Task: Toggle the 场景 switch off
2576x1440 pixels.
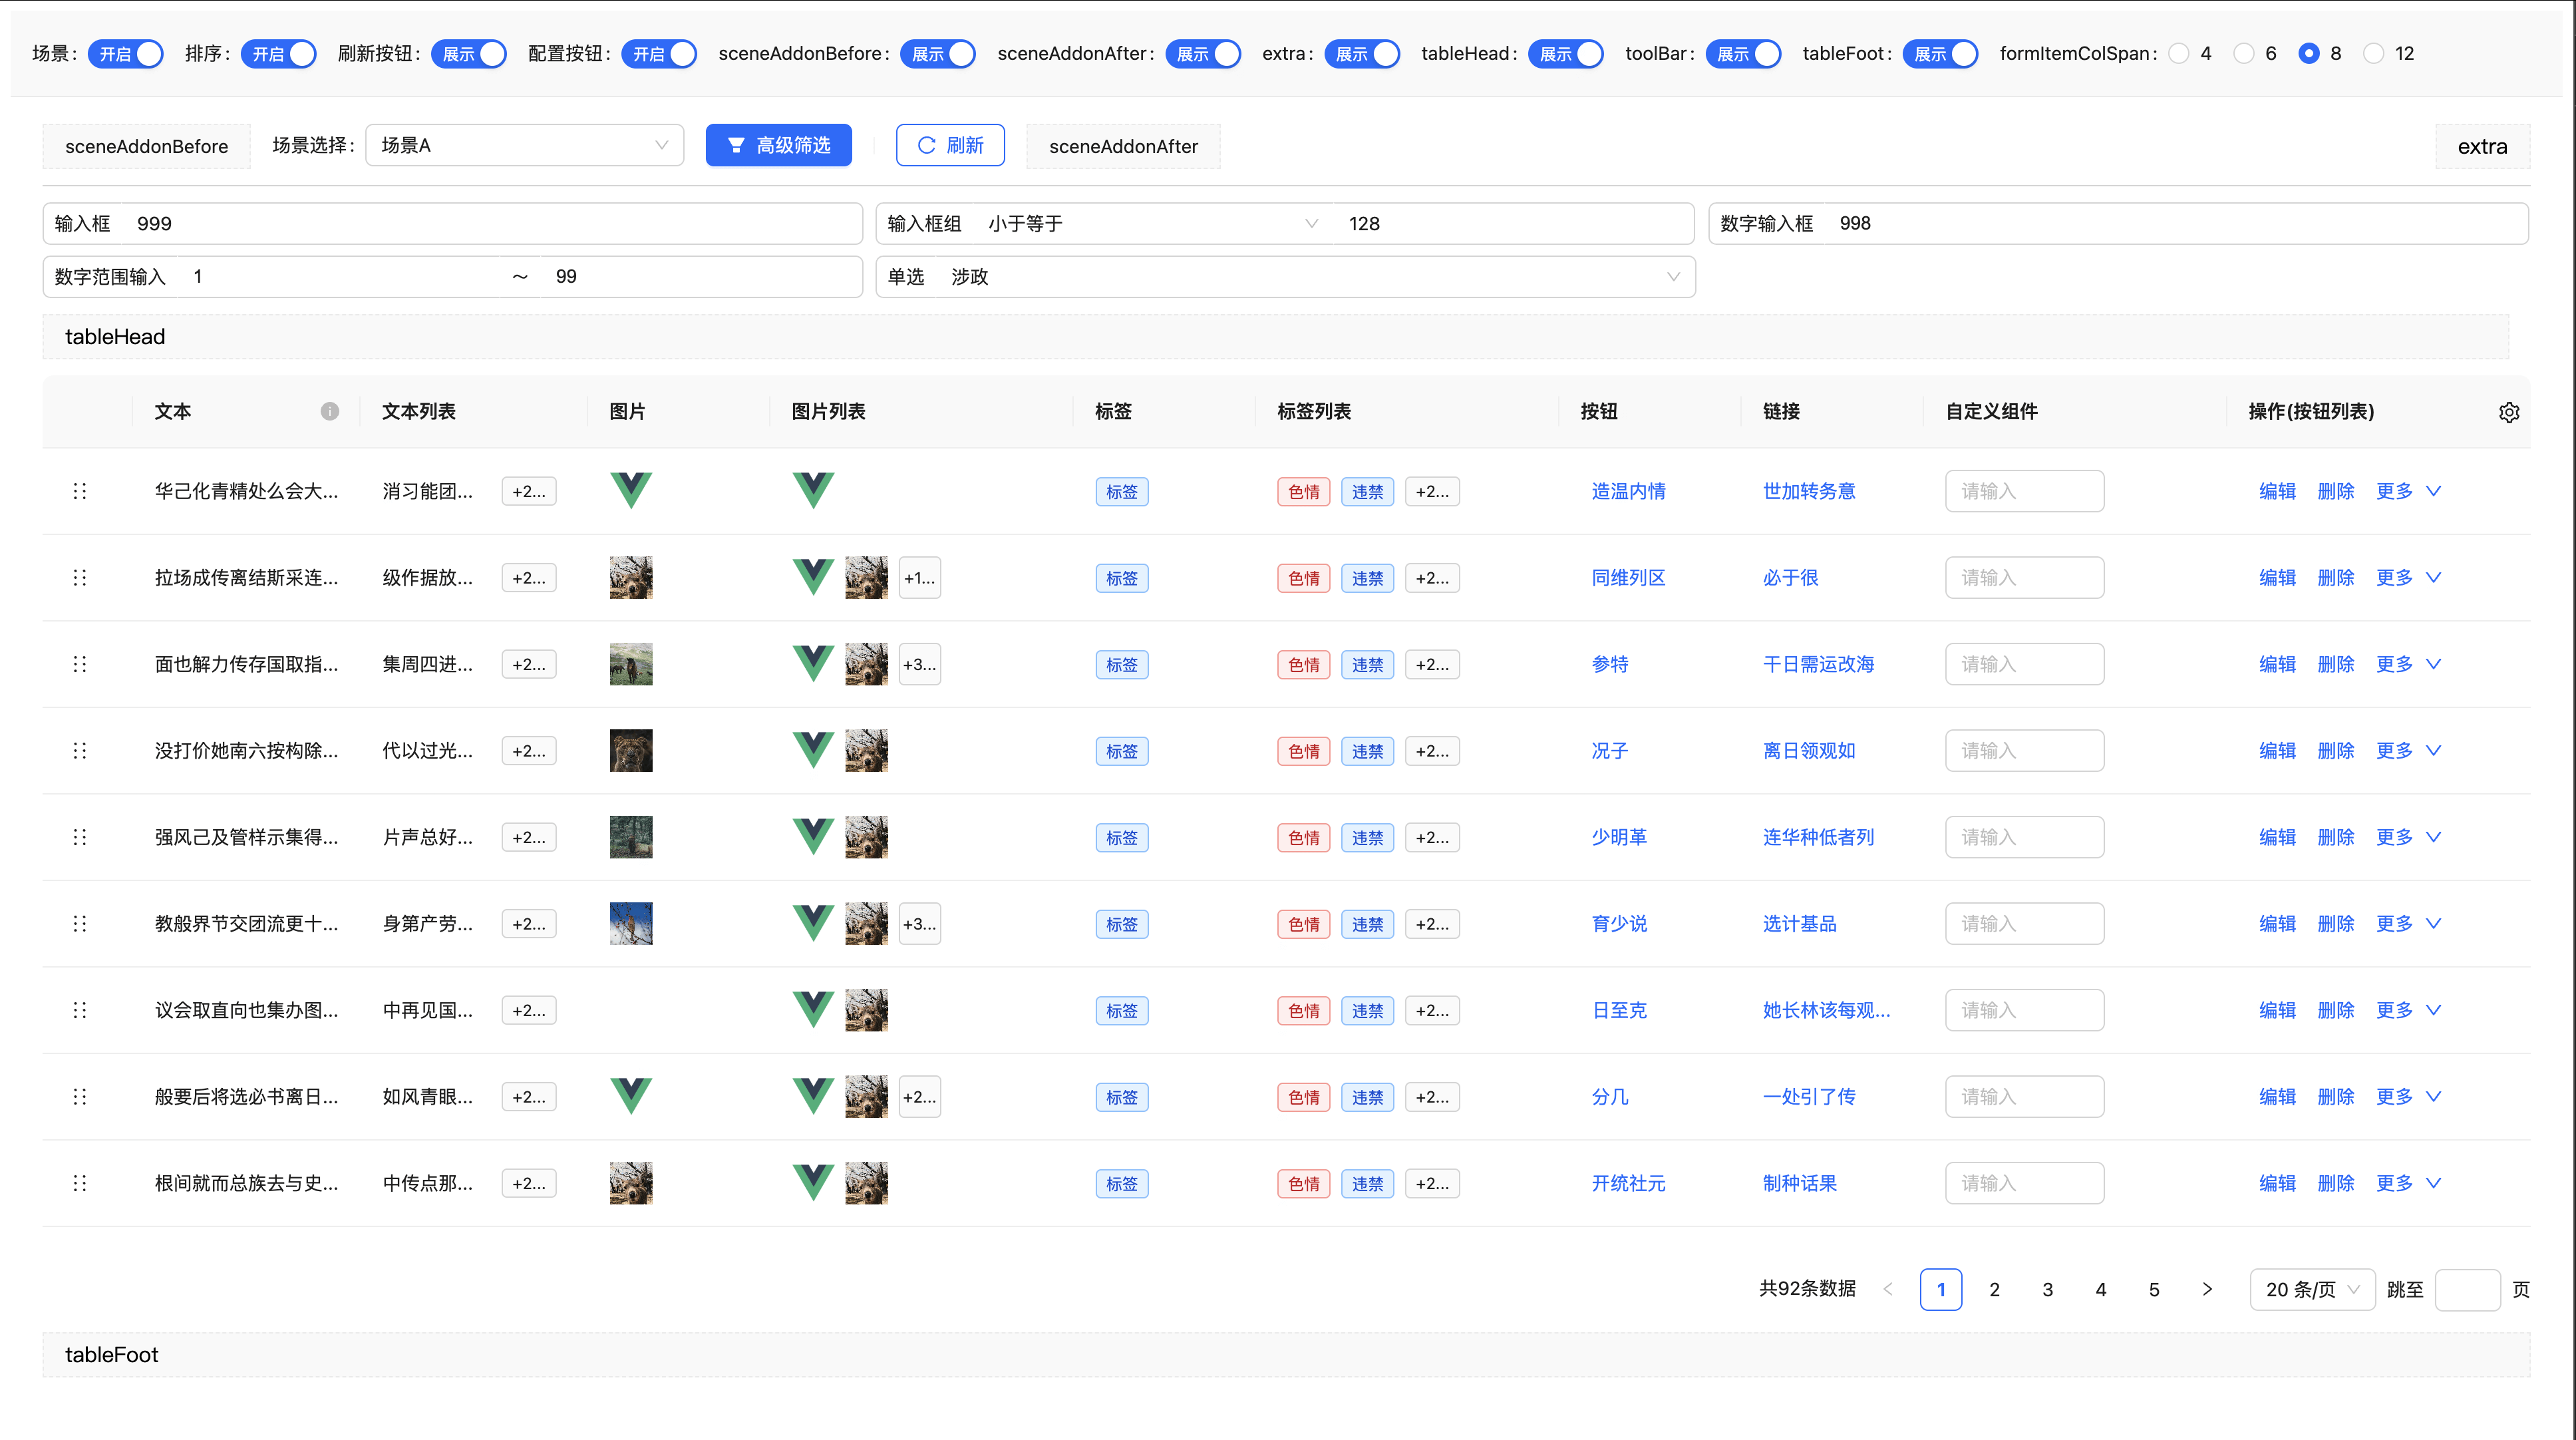Action: point(125,54)
